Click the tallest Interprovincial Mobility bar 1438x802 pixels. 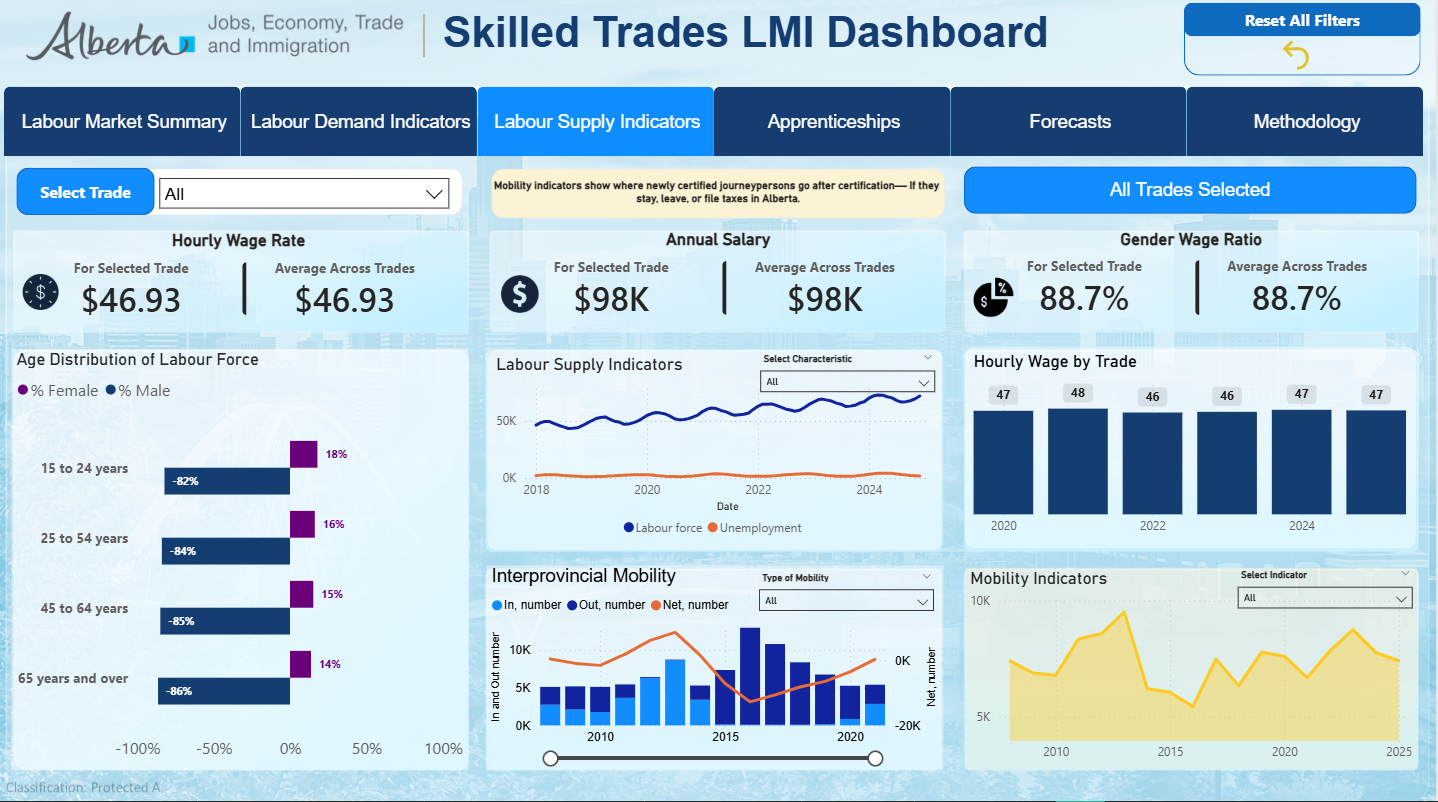[x=750, y=676]
